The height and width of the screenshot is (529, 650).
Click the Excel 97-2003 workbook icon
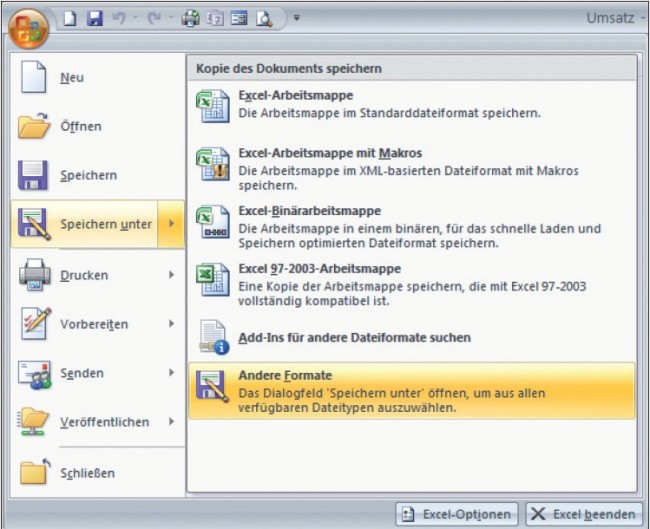tap(213, 279)
